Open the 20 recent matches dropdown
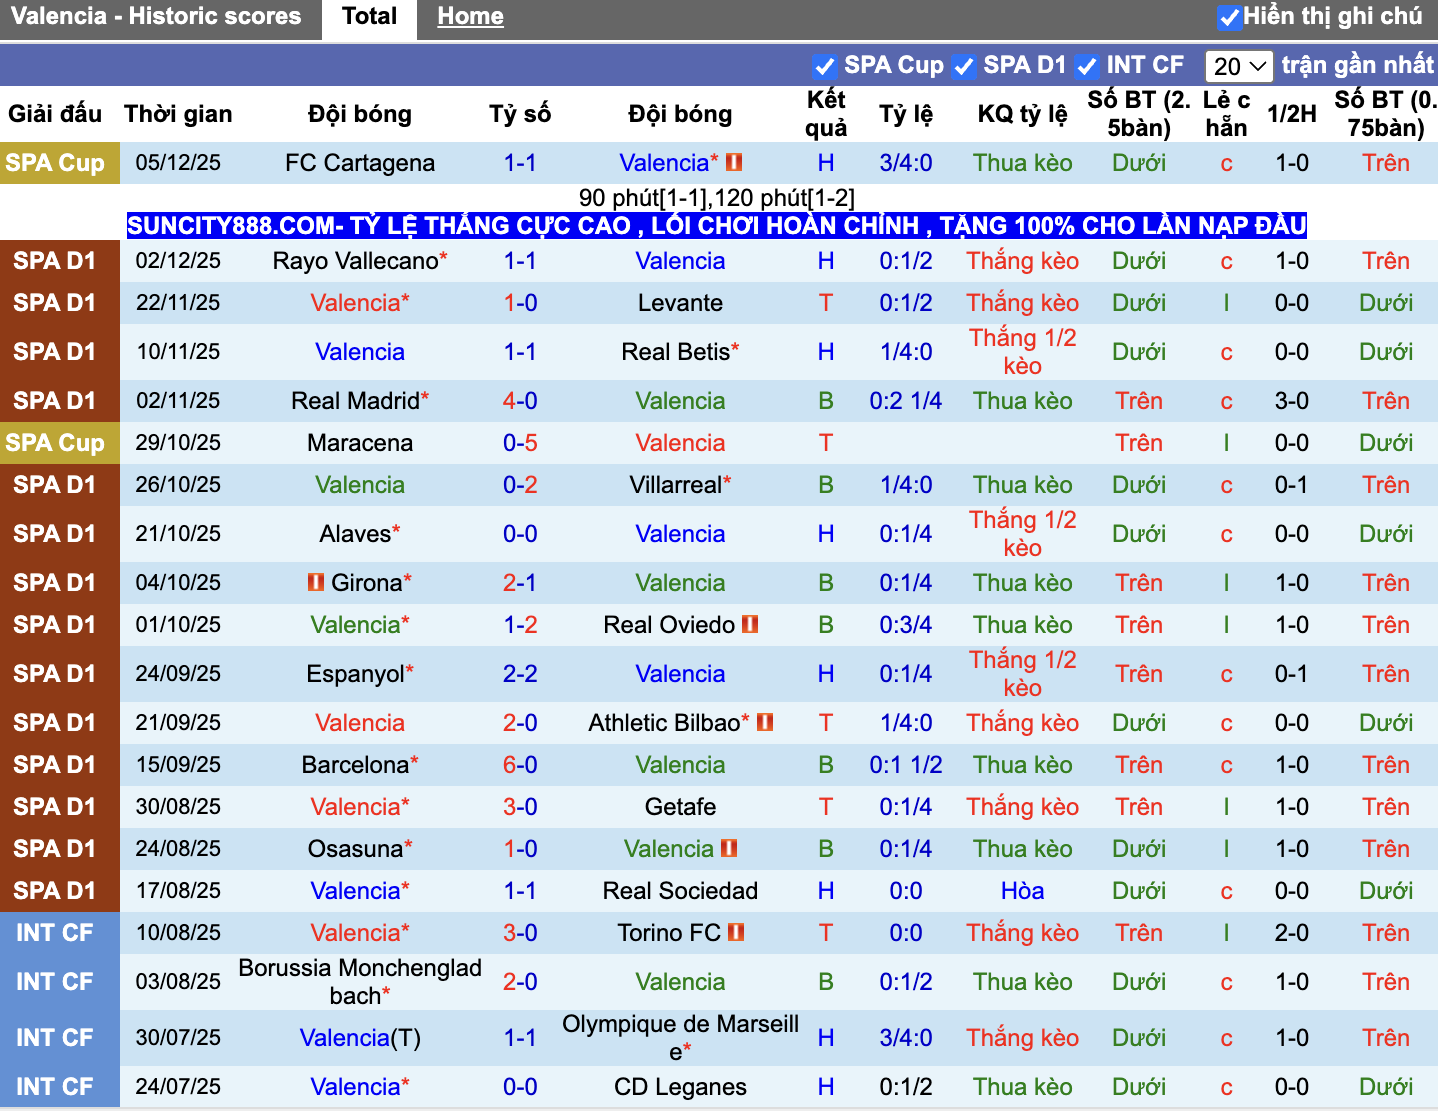This screenshot has height=1116, width=1438. coord(1239,66)
